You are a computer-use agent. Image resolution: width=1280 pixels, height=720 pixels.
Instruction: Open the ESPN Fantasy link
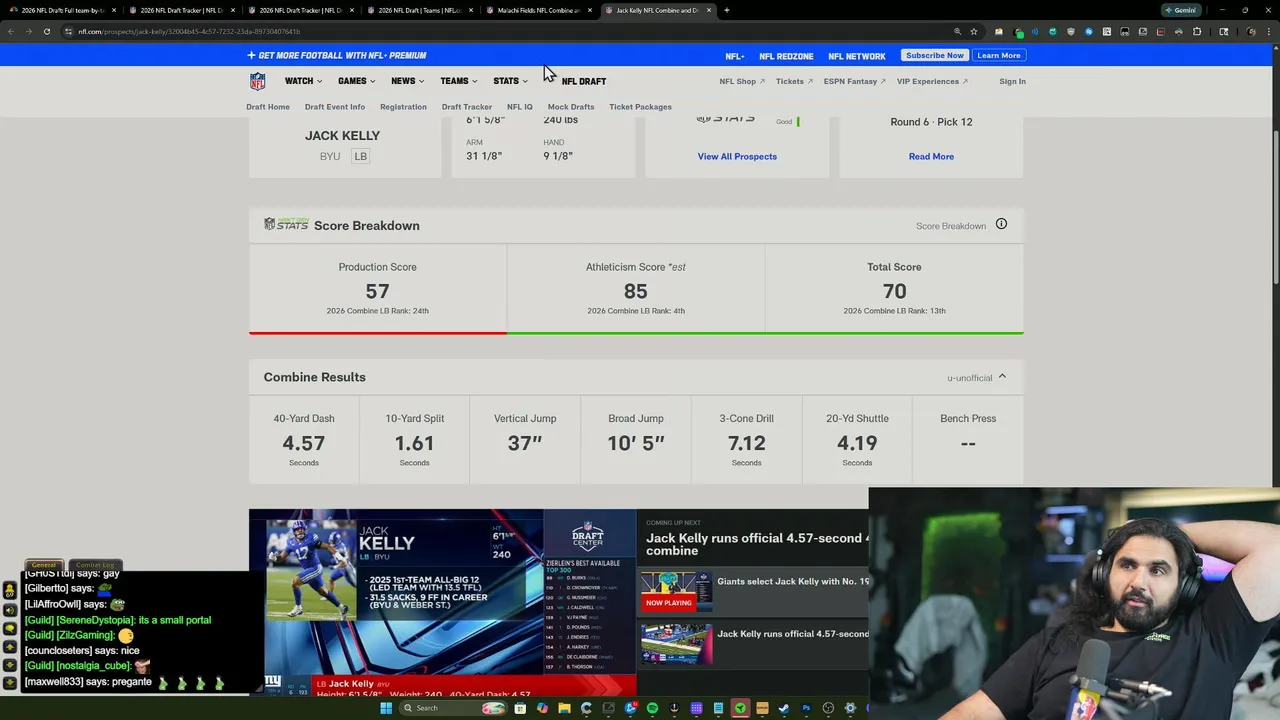[854, 81]
